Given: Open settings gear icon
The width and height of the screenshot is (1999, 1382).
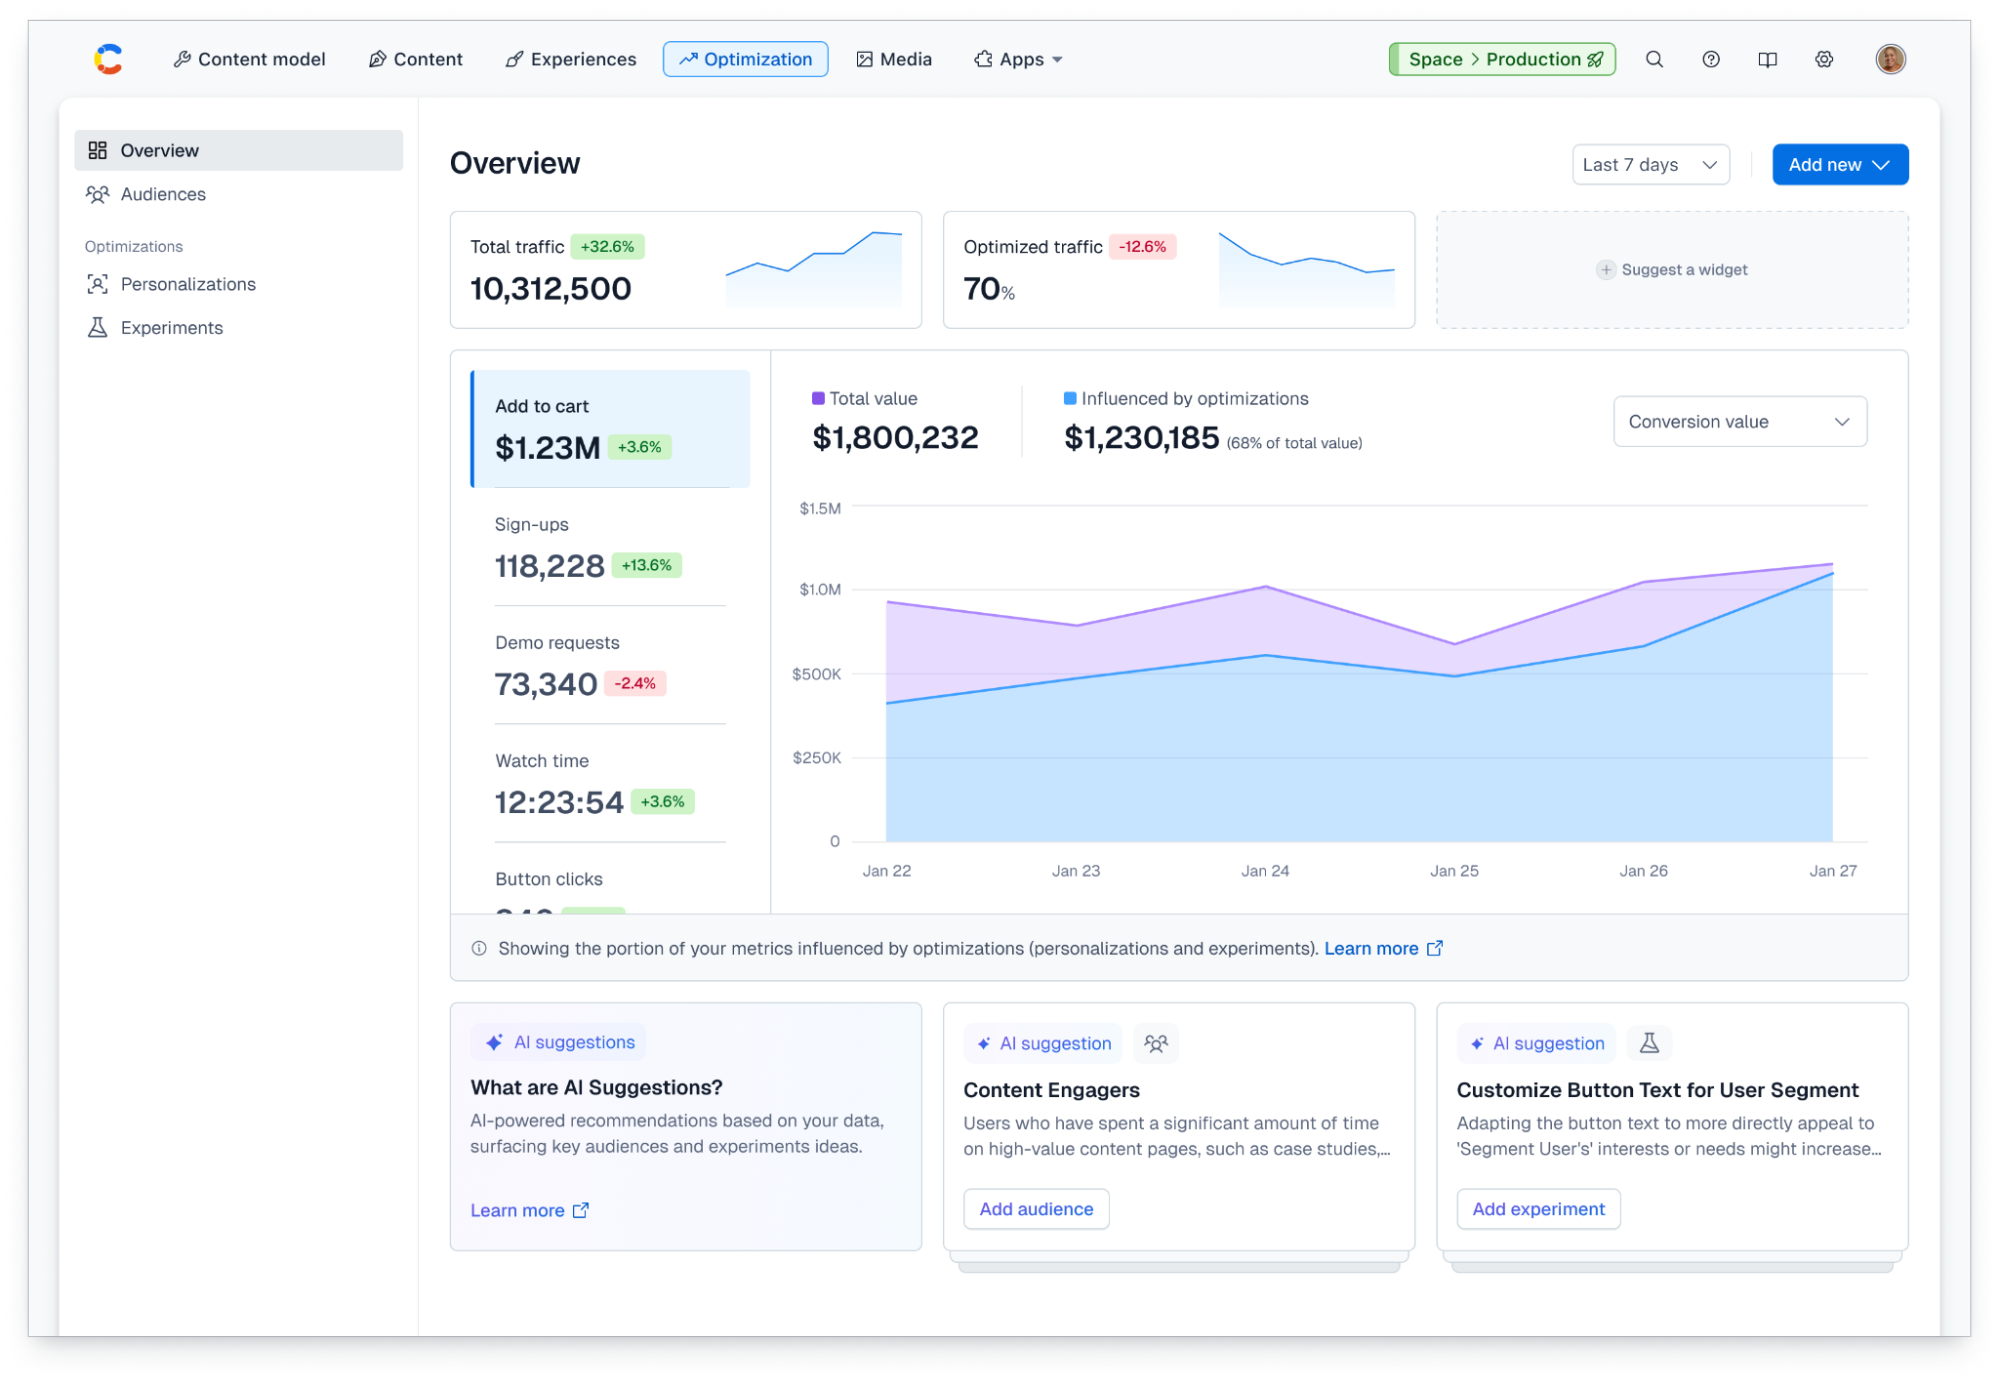Looking at the screenshot, I should [1824, 59].
